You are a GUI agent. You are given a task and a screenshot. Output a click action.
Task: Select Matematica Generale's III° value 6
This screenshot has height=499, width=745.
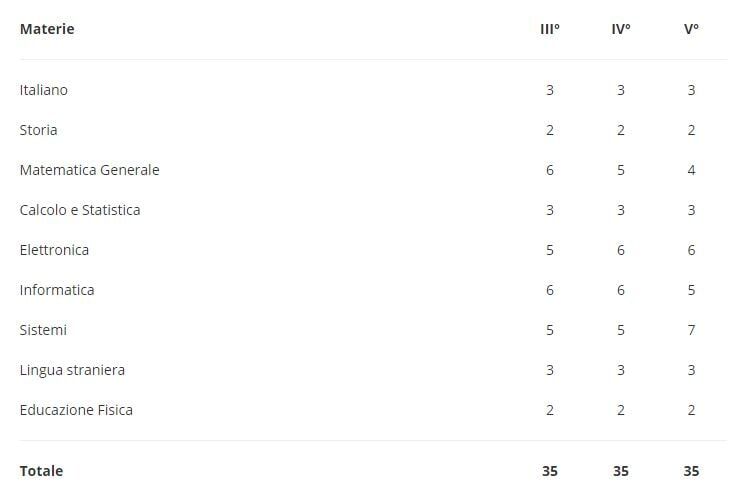[x=550, y=170]
